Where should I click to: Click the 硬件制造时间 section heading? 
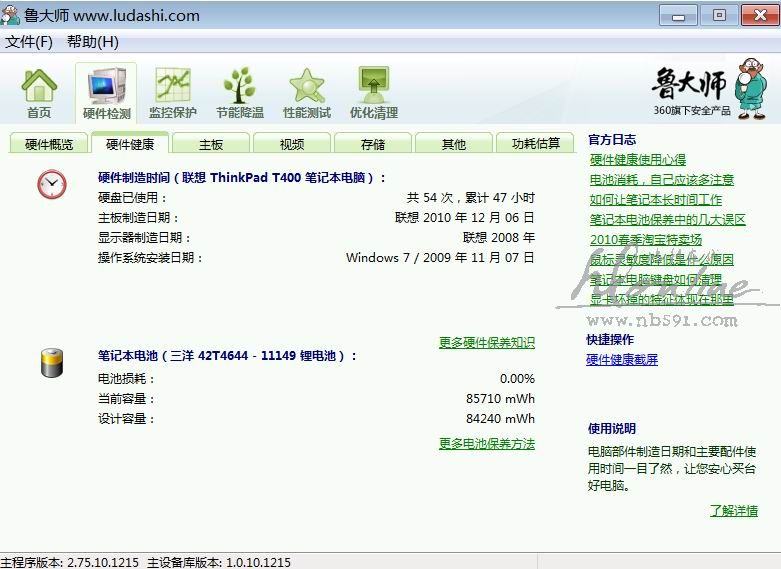point(242,177)
